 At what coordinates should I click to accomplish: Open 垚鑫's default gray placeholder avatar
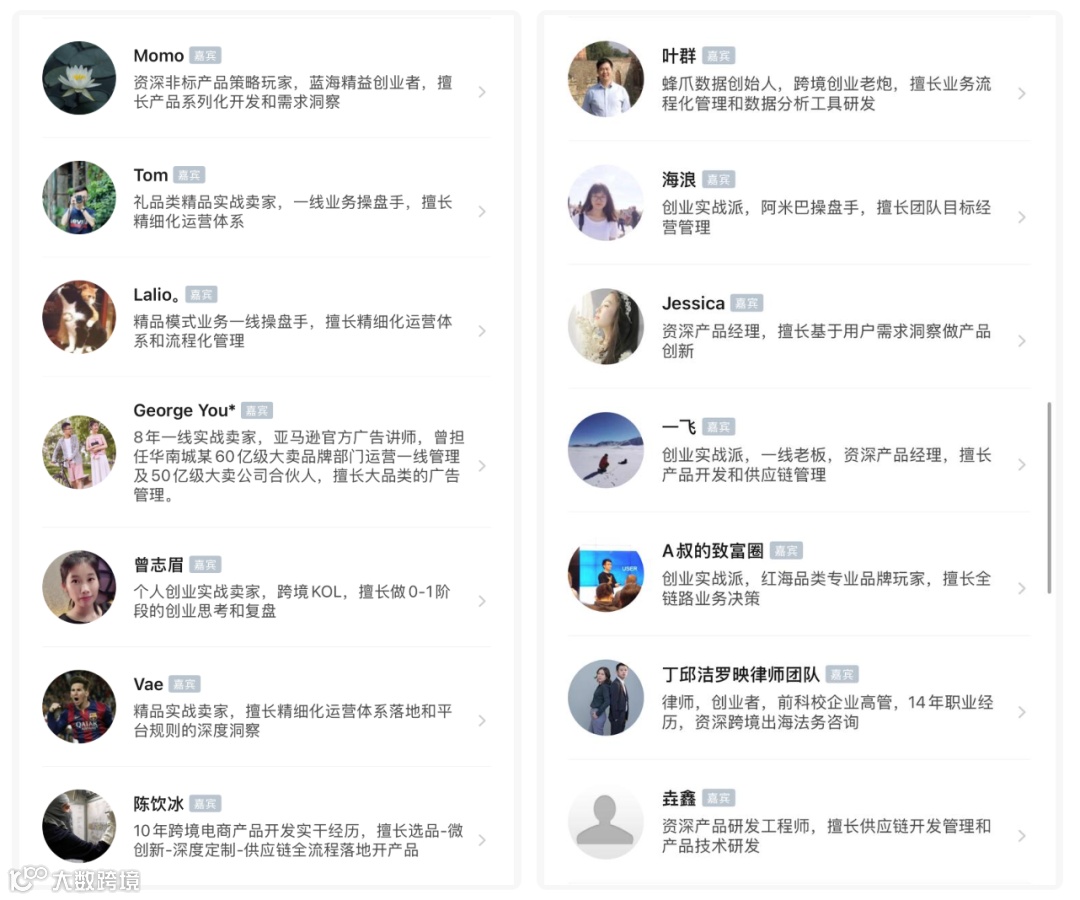coord(605,821)
